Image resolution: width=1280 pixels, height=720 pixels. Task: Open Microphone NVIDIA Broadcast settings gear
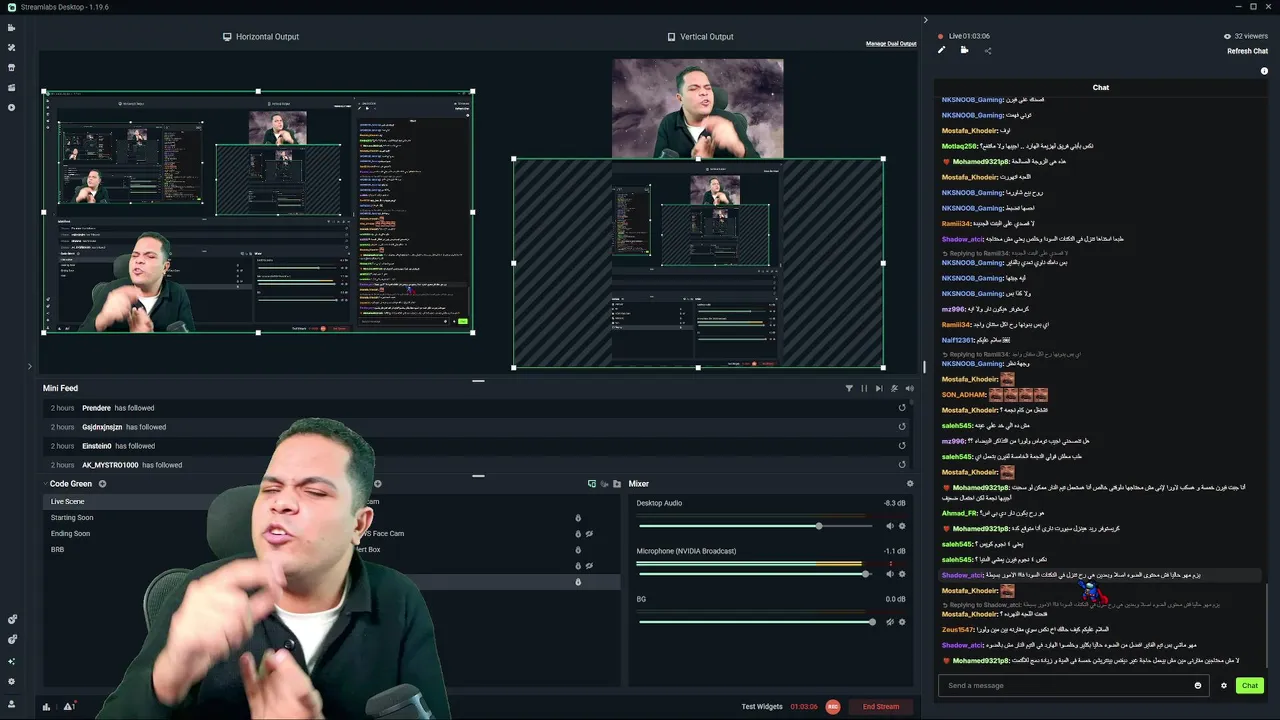[x=902, y=574]
